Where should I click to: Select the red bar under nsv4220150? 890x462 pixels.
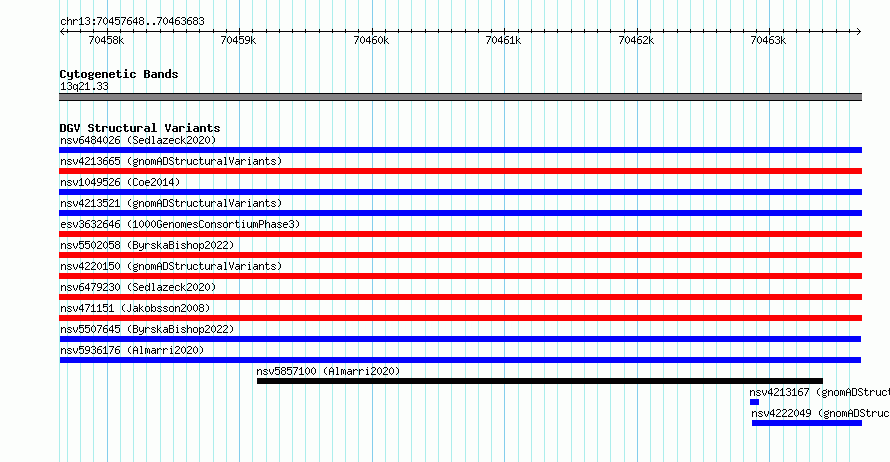coord(460,276)
